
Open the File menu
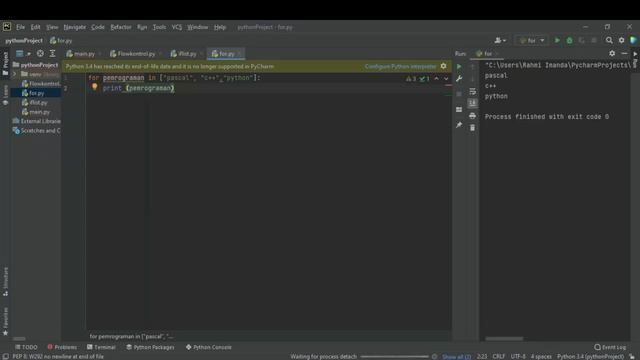[x=20, y=27]
